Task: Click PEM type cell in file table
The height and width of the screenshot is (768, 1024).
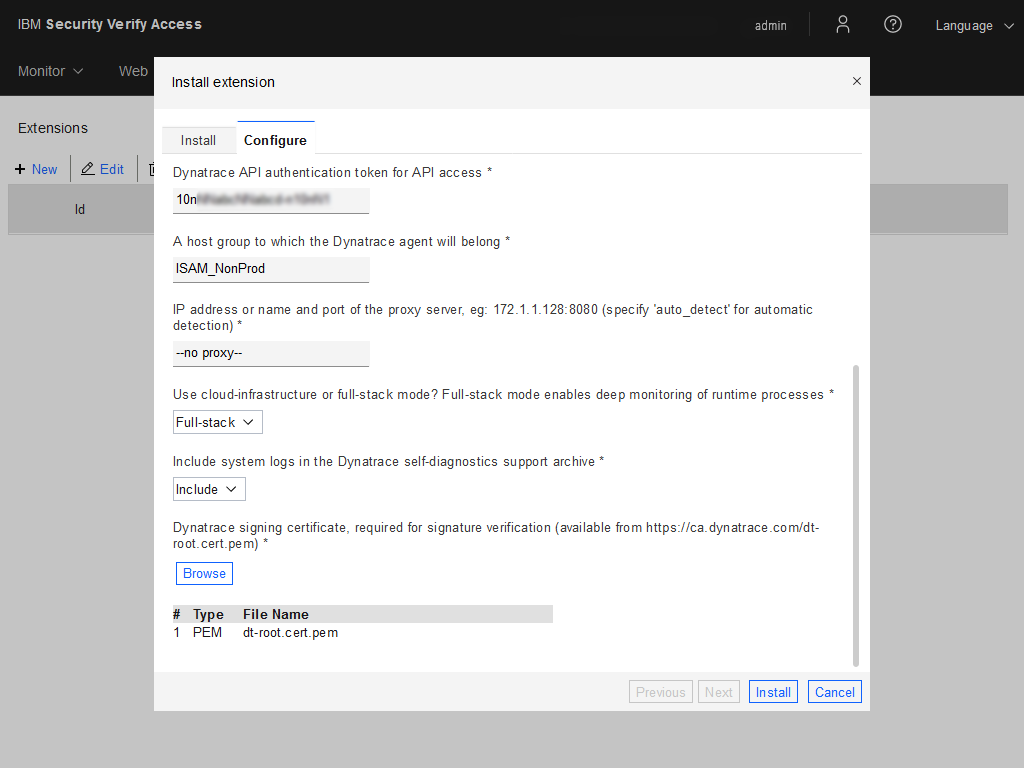Action: tap(207, 632)
